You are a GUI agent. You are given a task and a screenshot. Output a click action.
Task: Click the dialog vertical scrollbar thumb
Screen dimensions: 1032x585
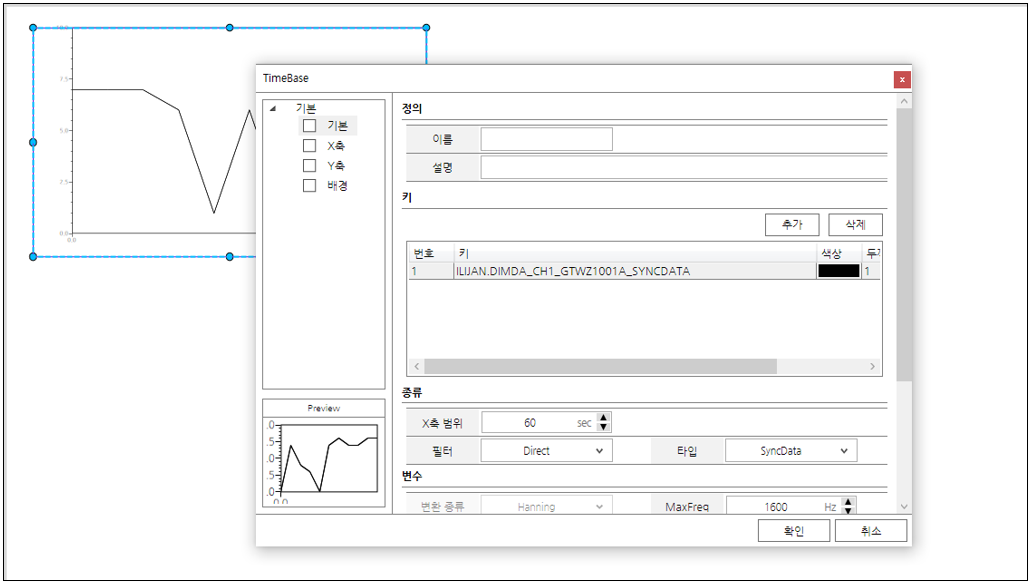click(x=904, y=244)
